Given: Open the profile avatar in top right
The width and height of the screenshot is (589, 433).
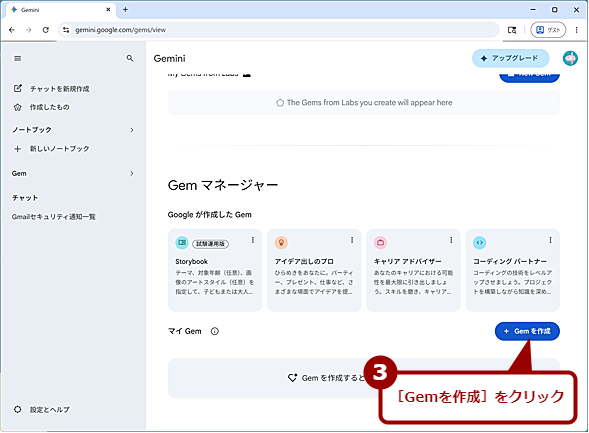Looking at the screenshot, I should coord(570,58).
